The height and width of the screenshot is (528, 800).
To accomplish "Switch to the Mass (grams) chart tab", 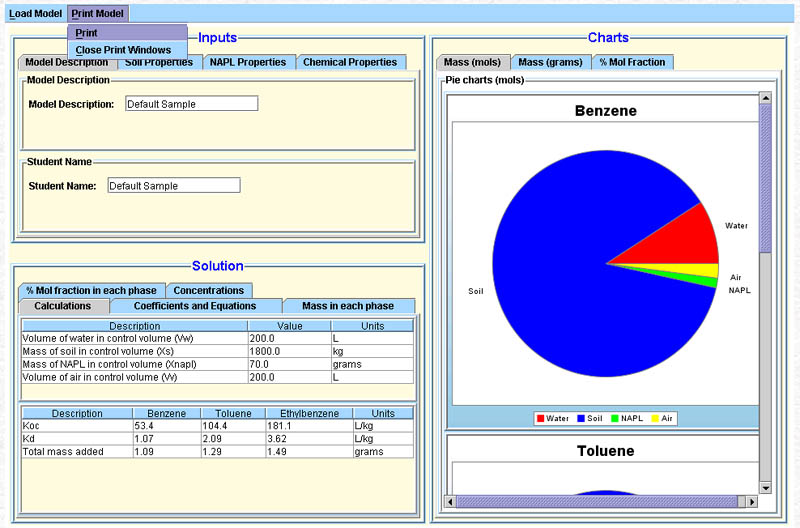I will click(550, 62).
